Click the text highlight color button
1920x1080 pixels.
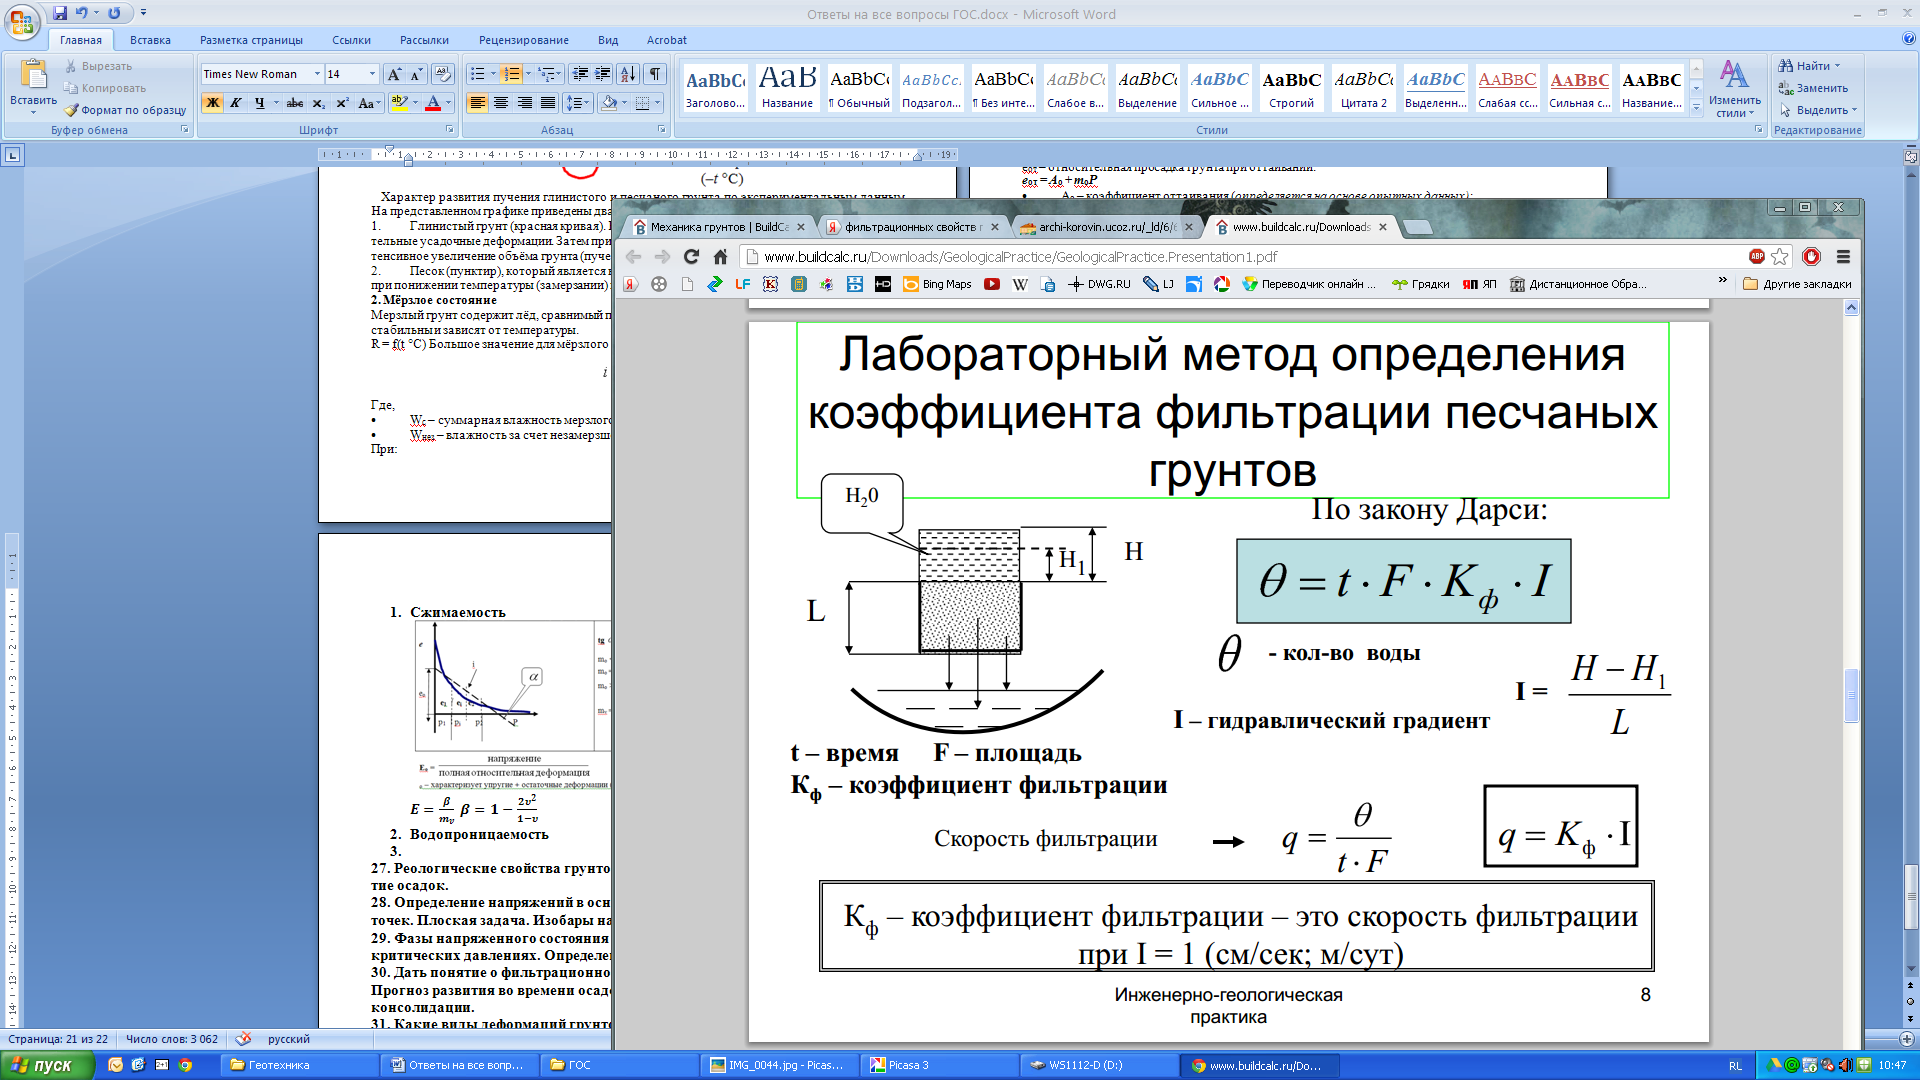[x=398, y=103]
